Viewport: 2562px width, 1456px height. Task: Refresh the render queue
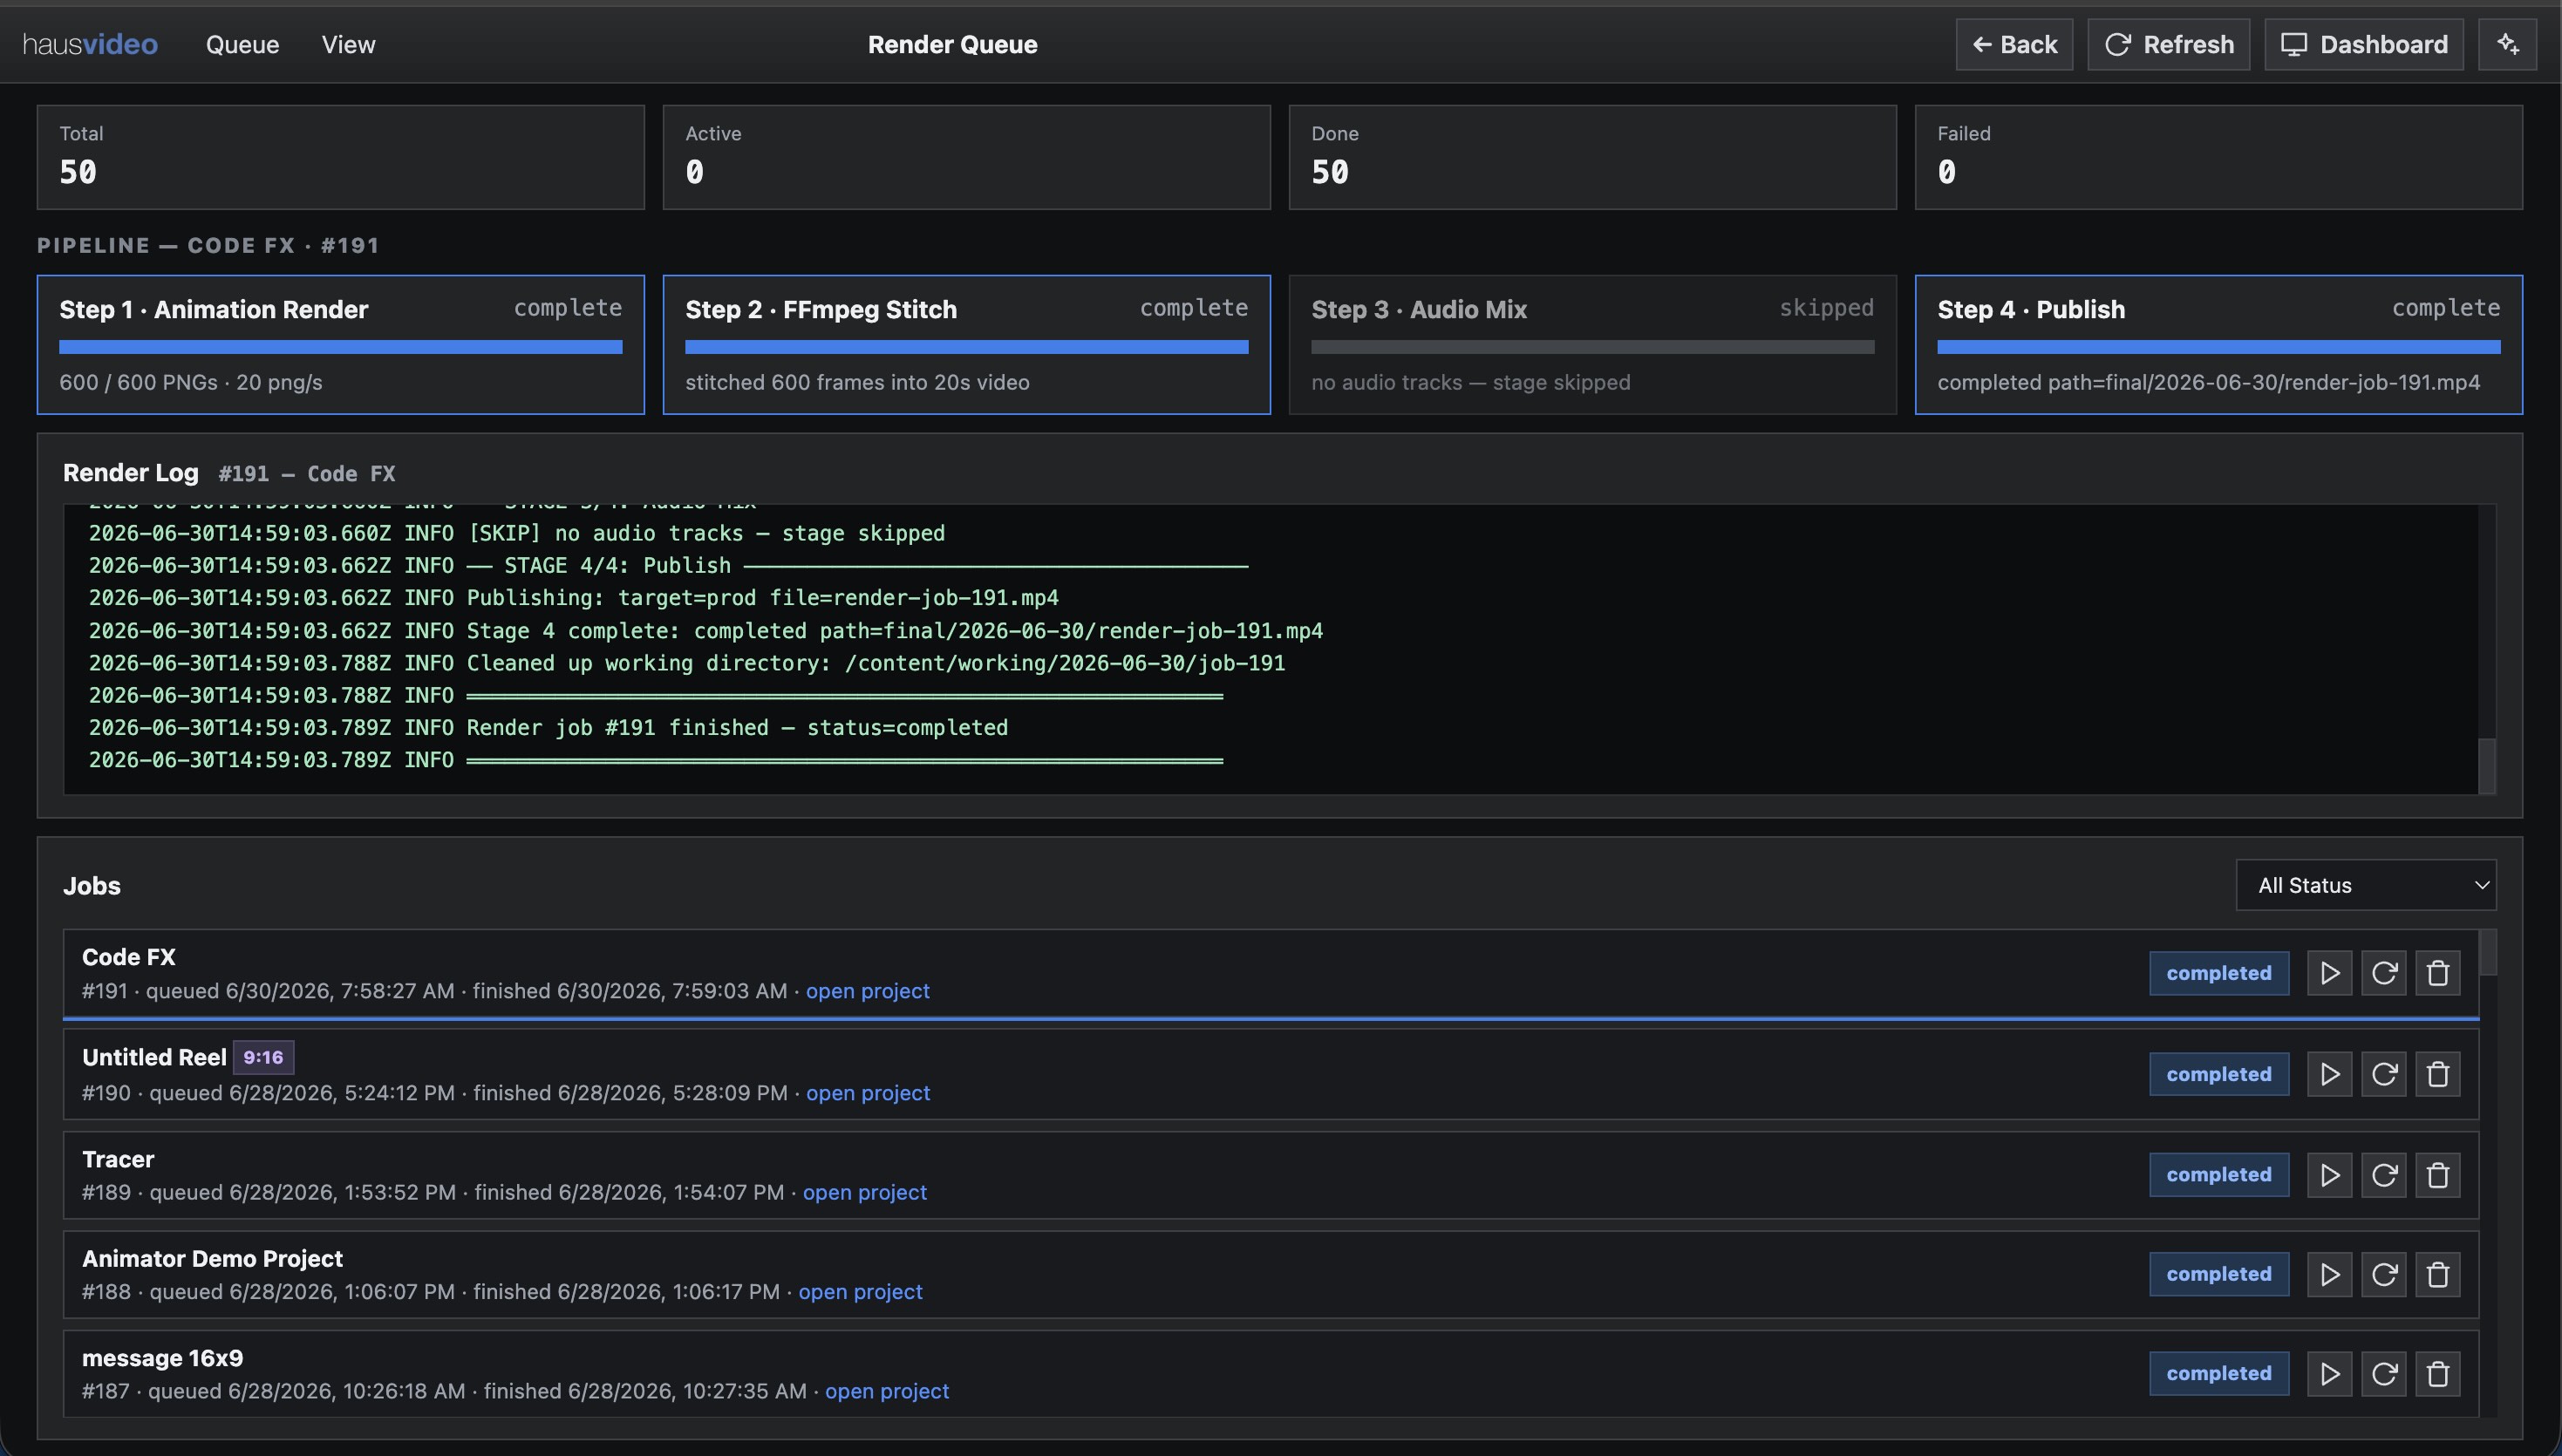[x=2168, y=44]
